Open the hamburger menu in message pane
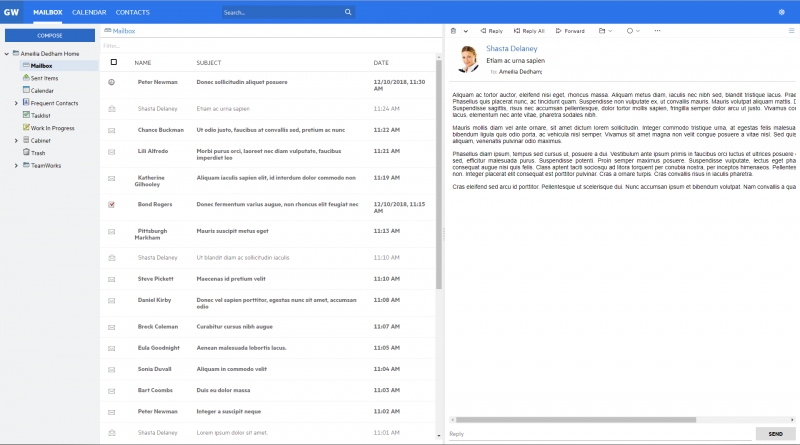 click(x=792, y=31)
